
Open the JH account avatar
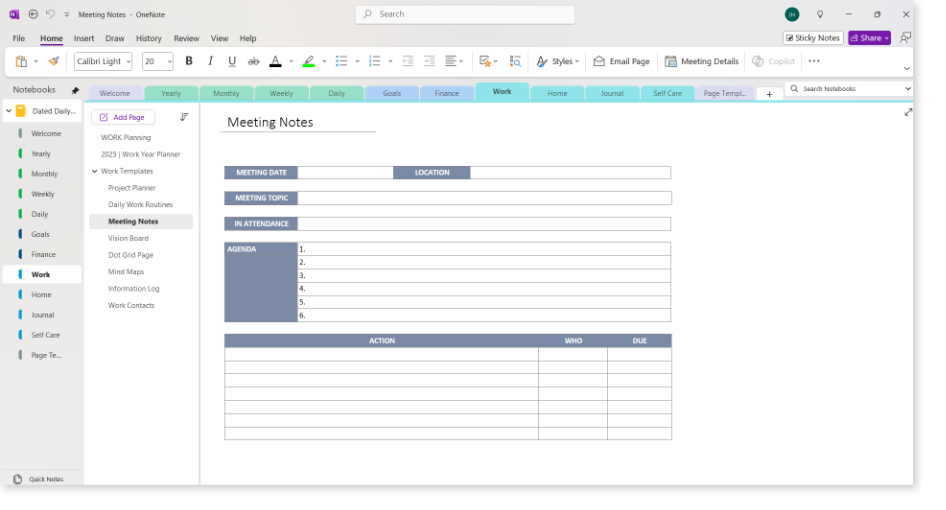point(792,14)
